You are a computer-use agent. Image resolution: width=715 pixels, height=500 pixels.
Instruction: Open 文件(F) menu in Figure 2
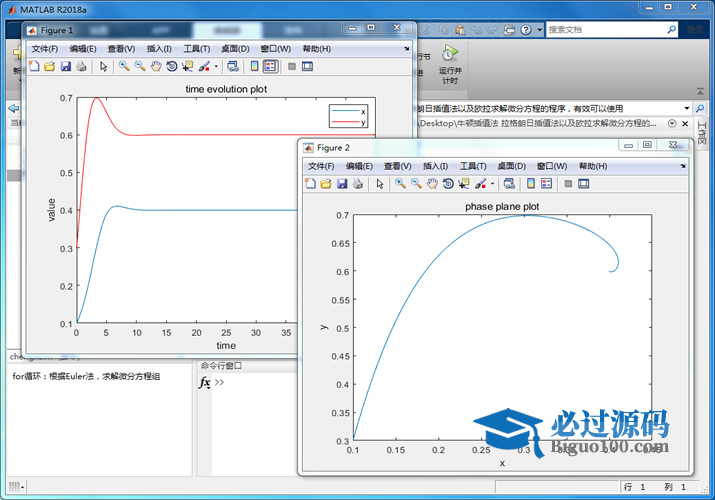tap(321, 166)
